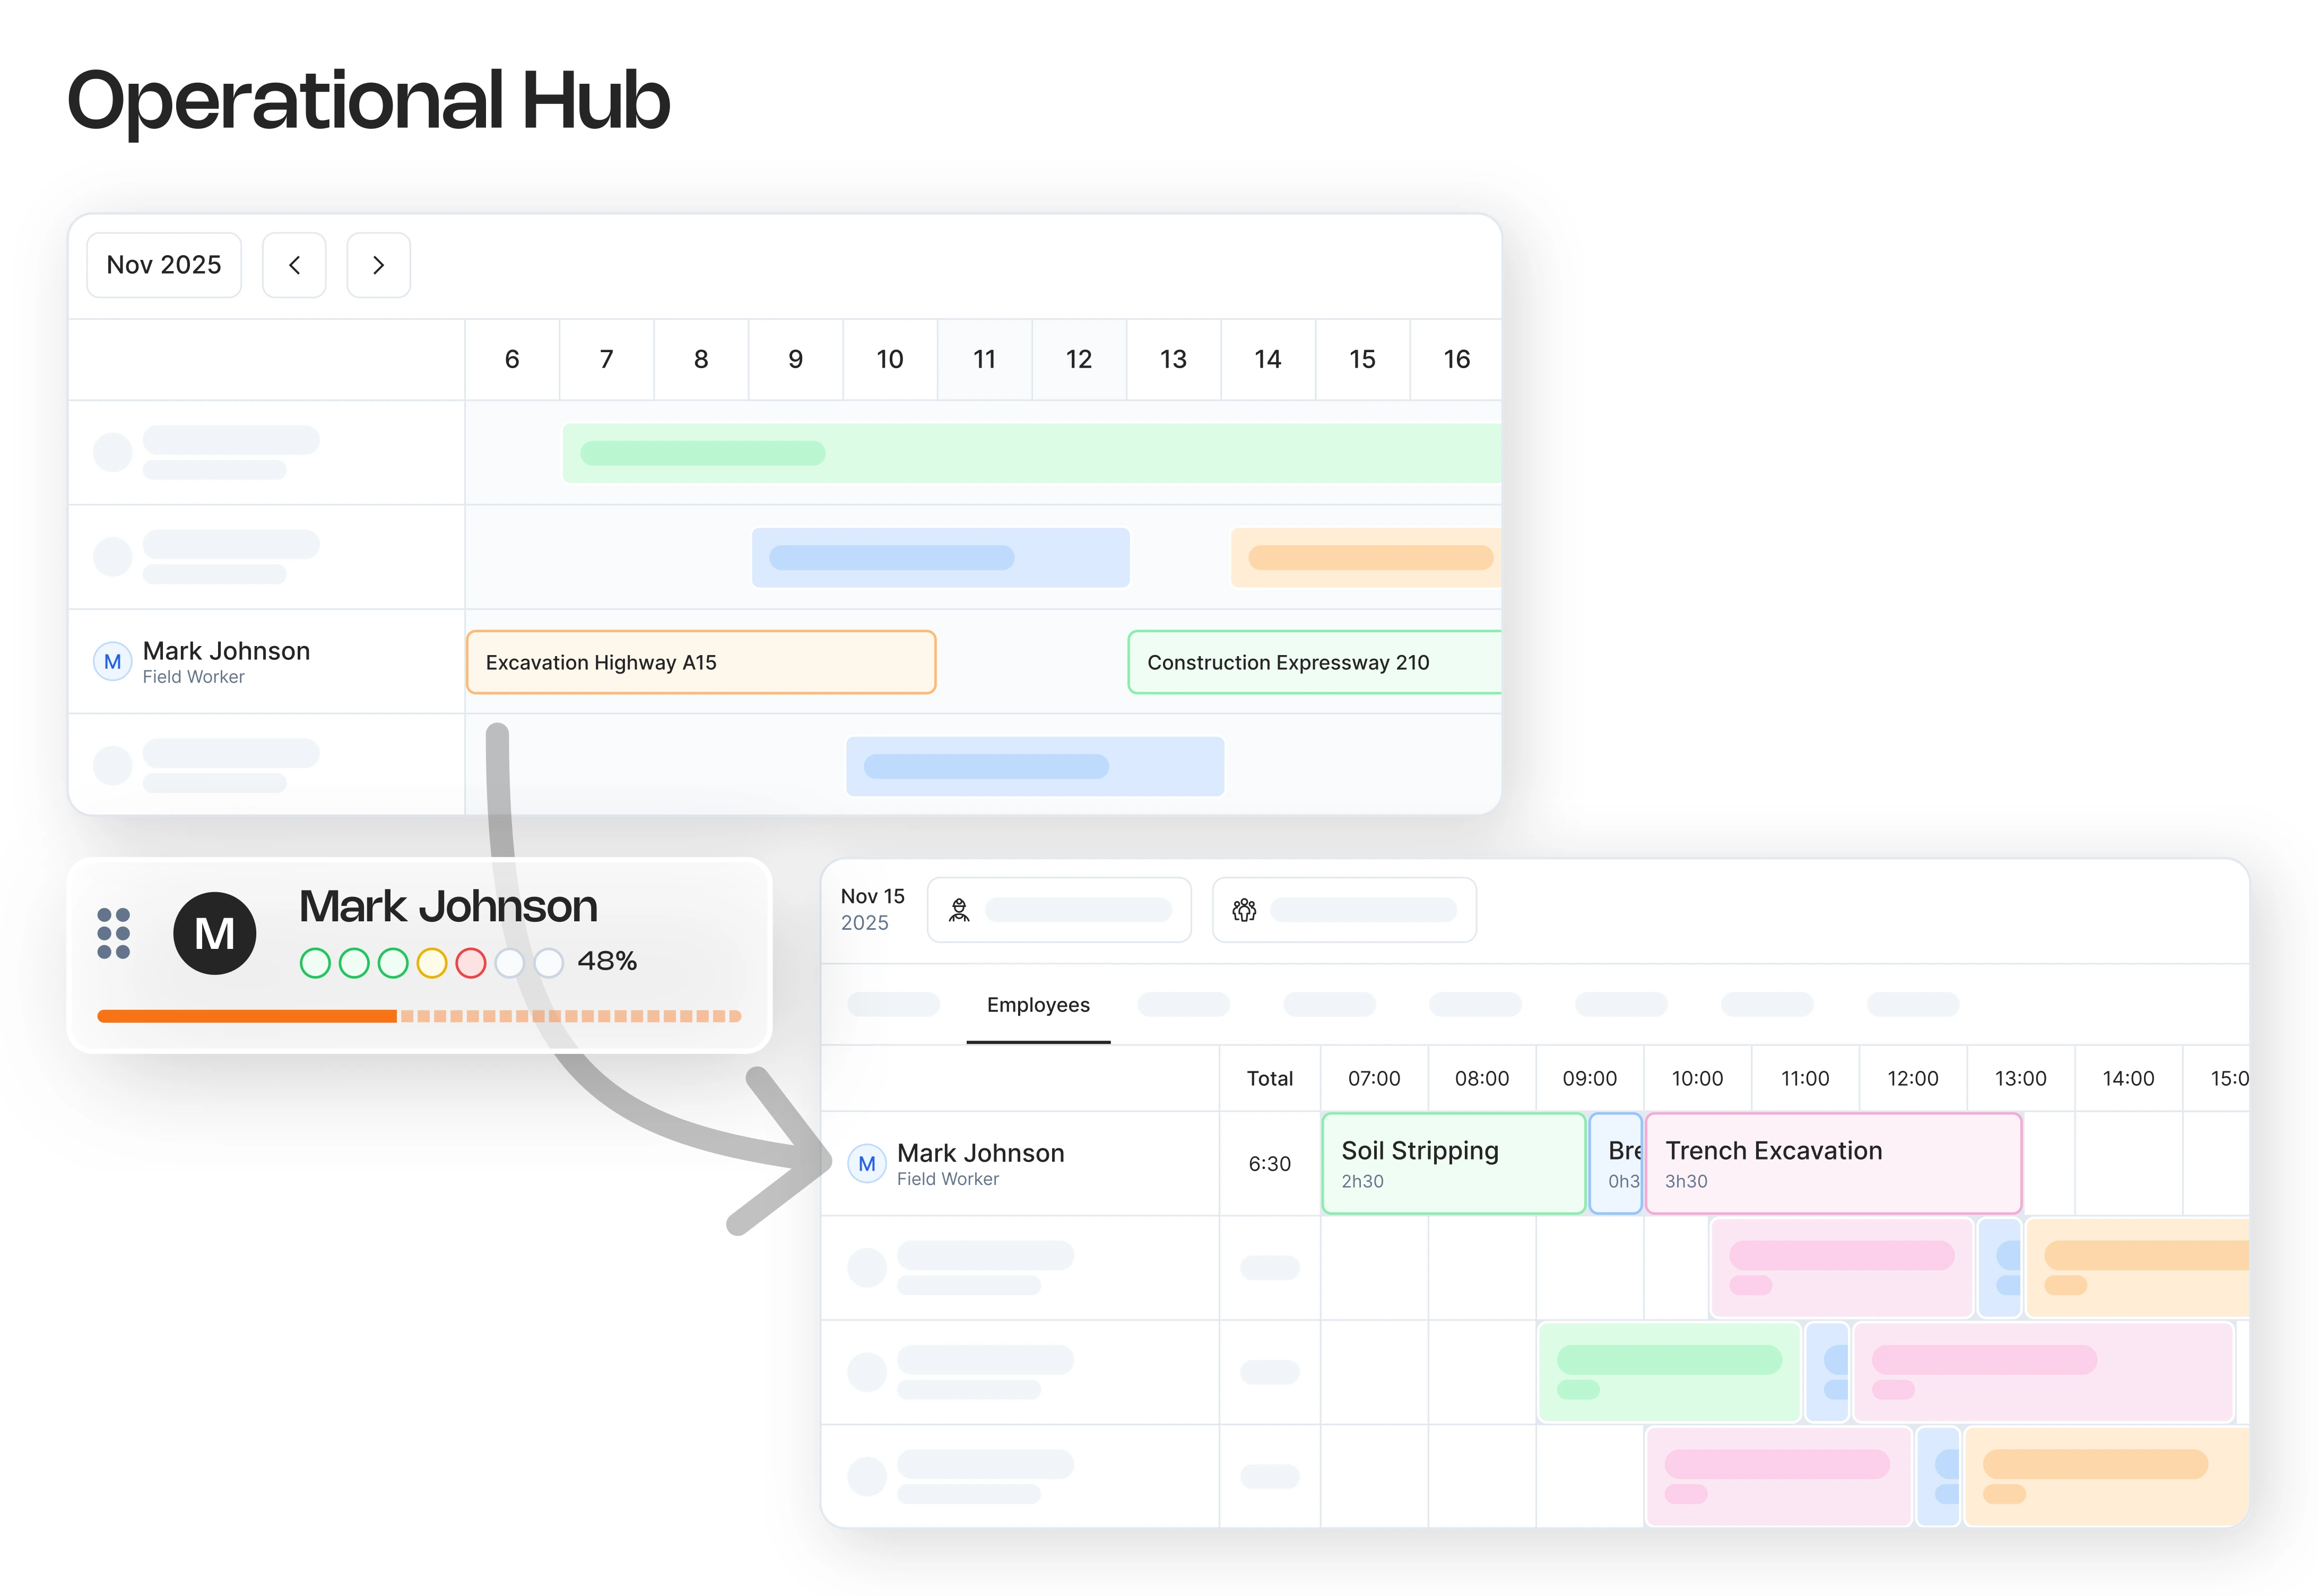Click the worker icon in filter field
Screen dimensions: 2318x1596
(958, 910)
